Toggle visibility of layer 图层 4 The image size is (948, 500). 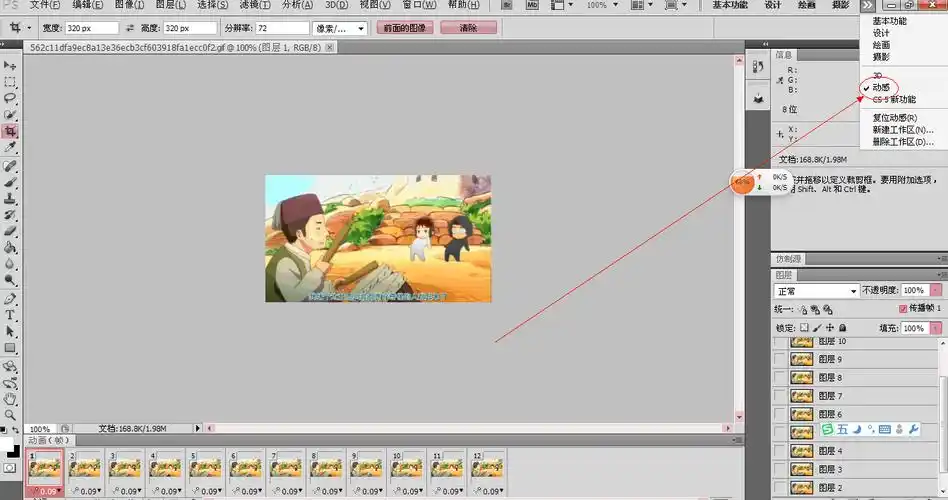780,451
